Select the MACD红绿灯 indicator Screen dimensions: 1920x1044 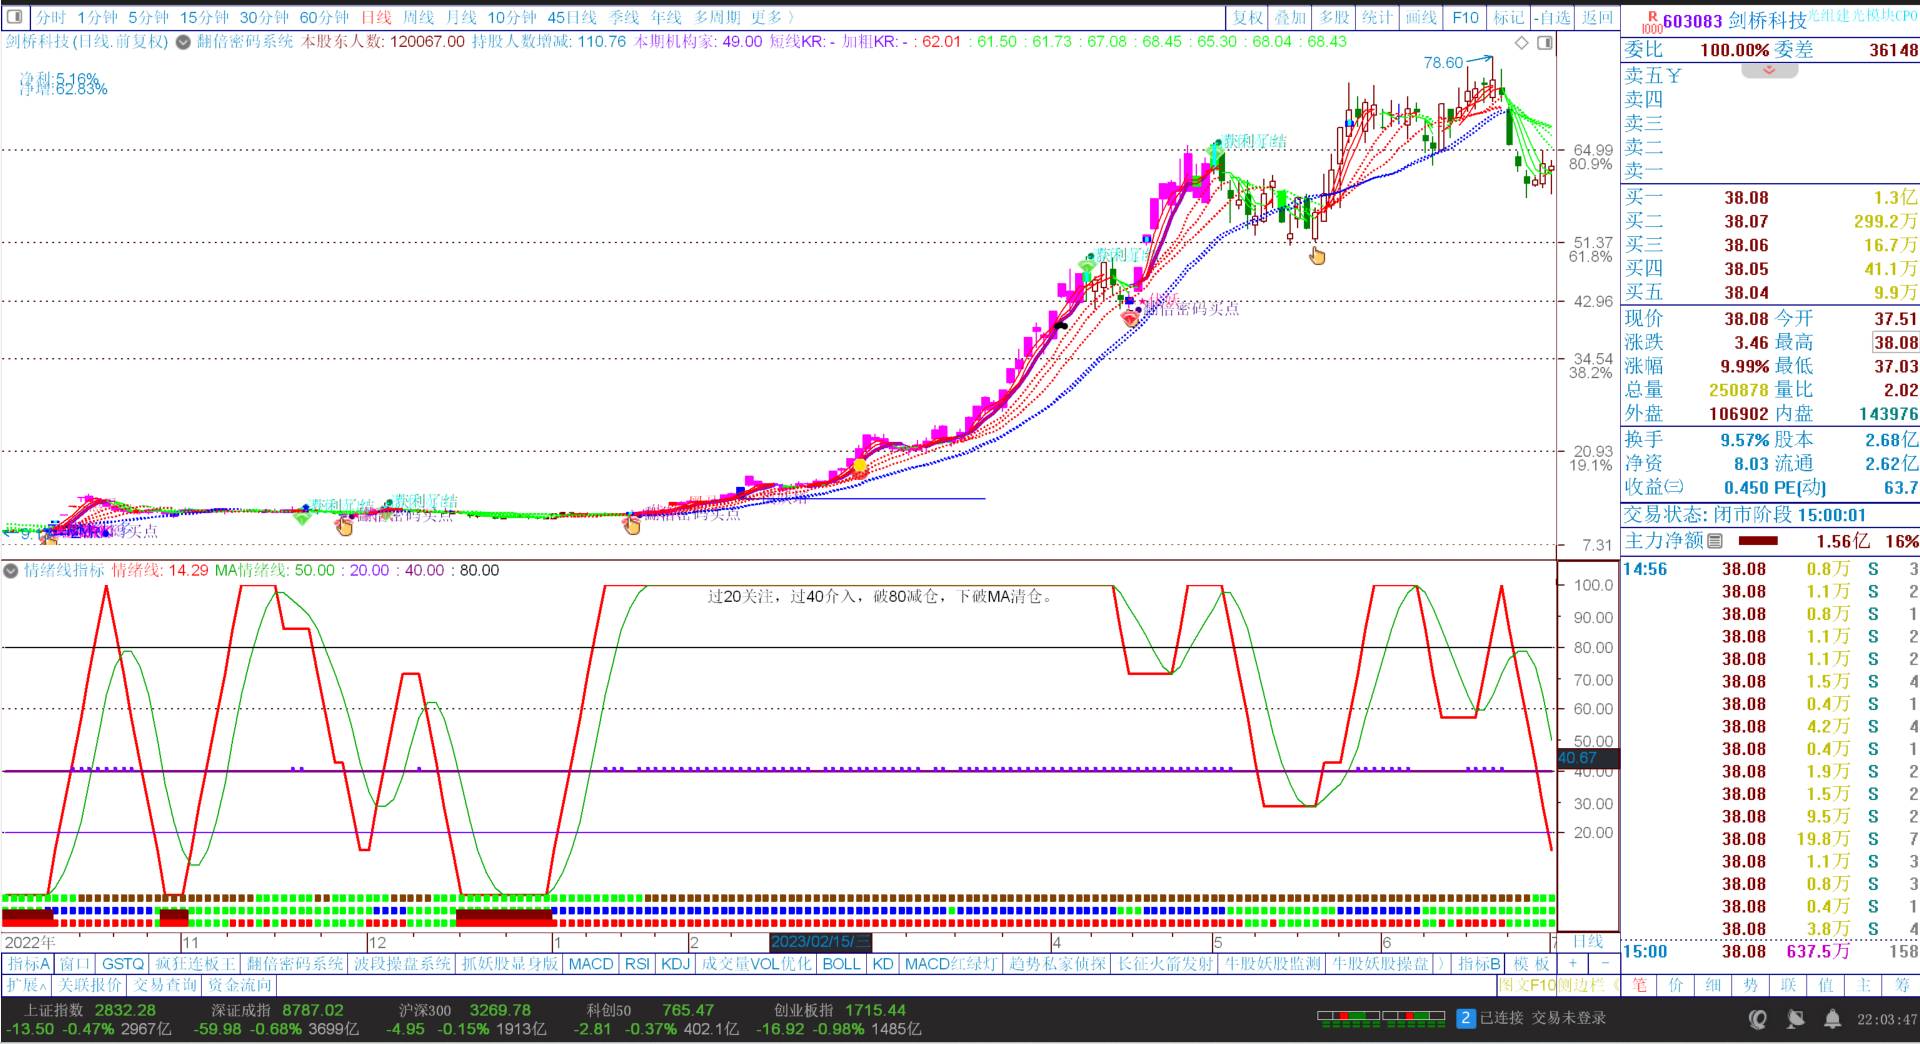tap(950, 964)
